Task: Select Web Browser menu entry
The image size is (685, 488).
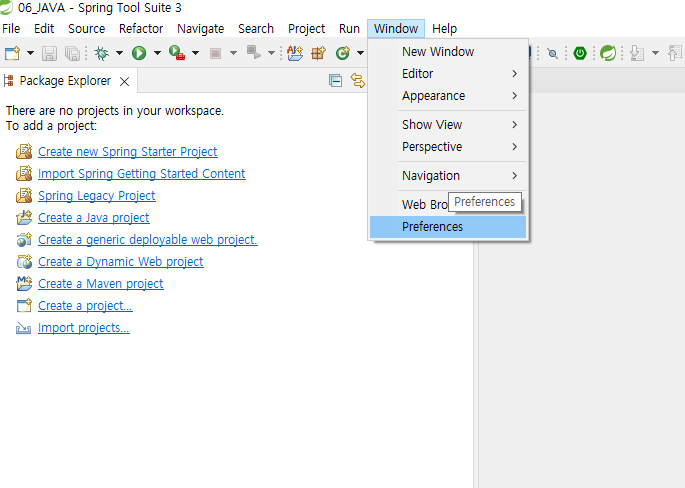Action: coord(424,204)
